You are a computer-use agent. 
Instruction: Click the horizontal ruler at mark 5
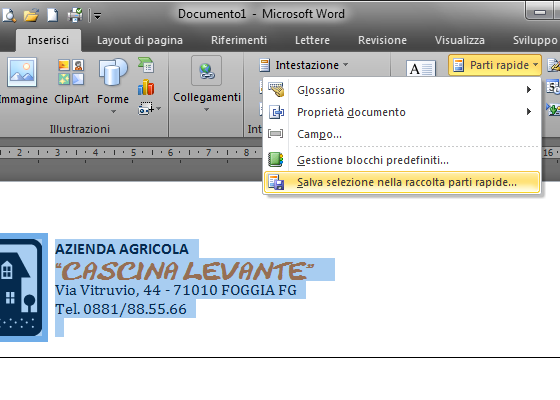pos(133,153)
